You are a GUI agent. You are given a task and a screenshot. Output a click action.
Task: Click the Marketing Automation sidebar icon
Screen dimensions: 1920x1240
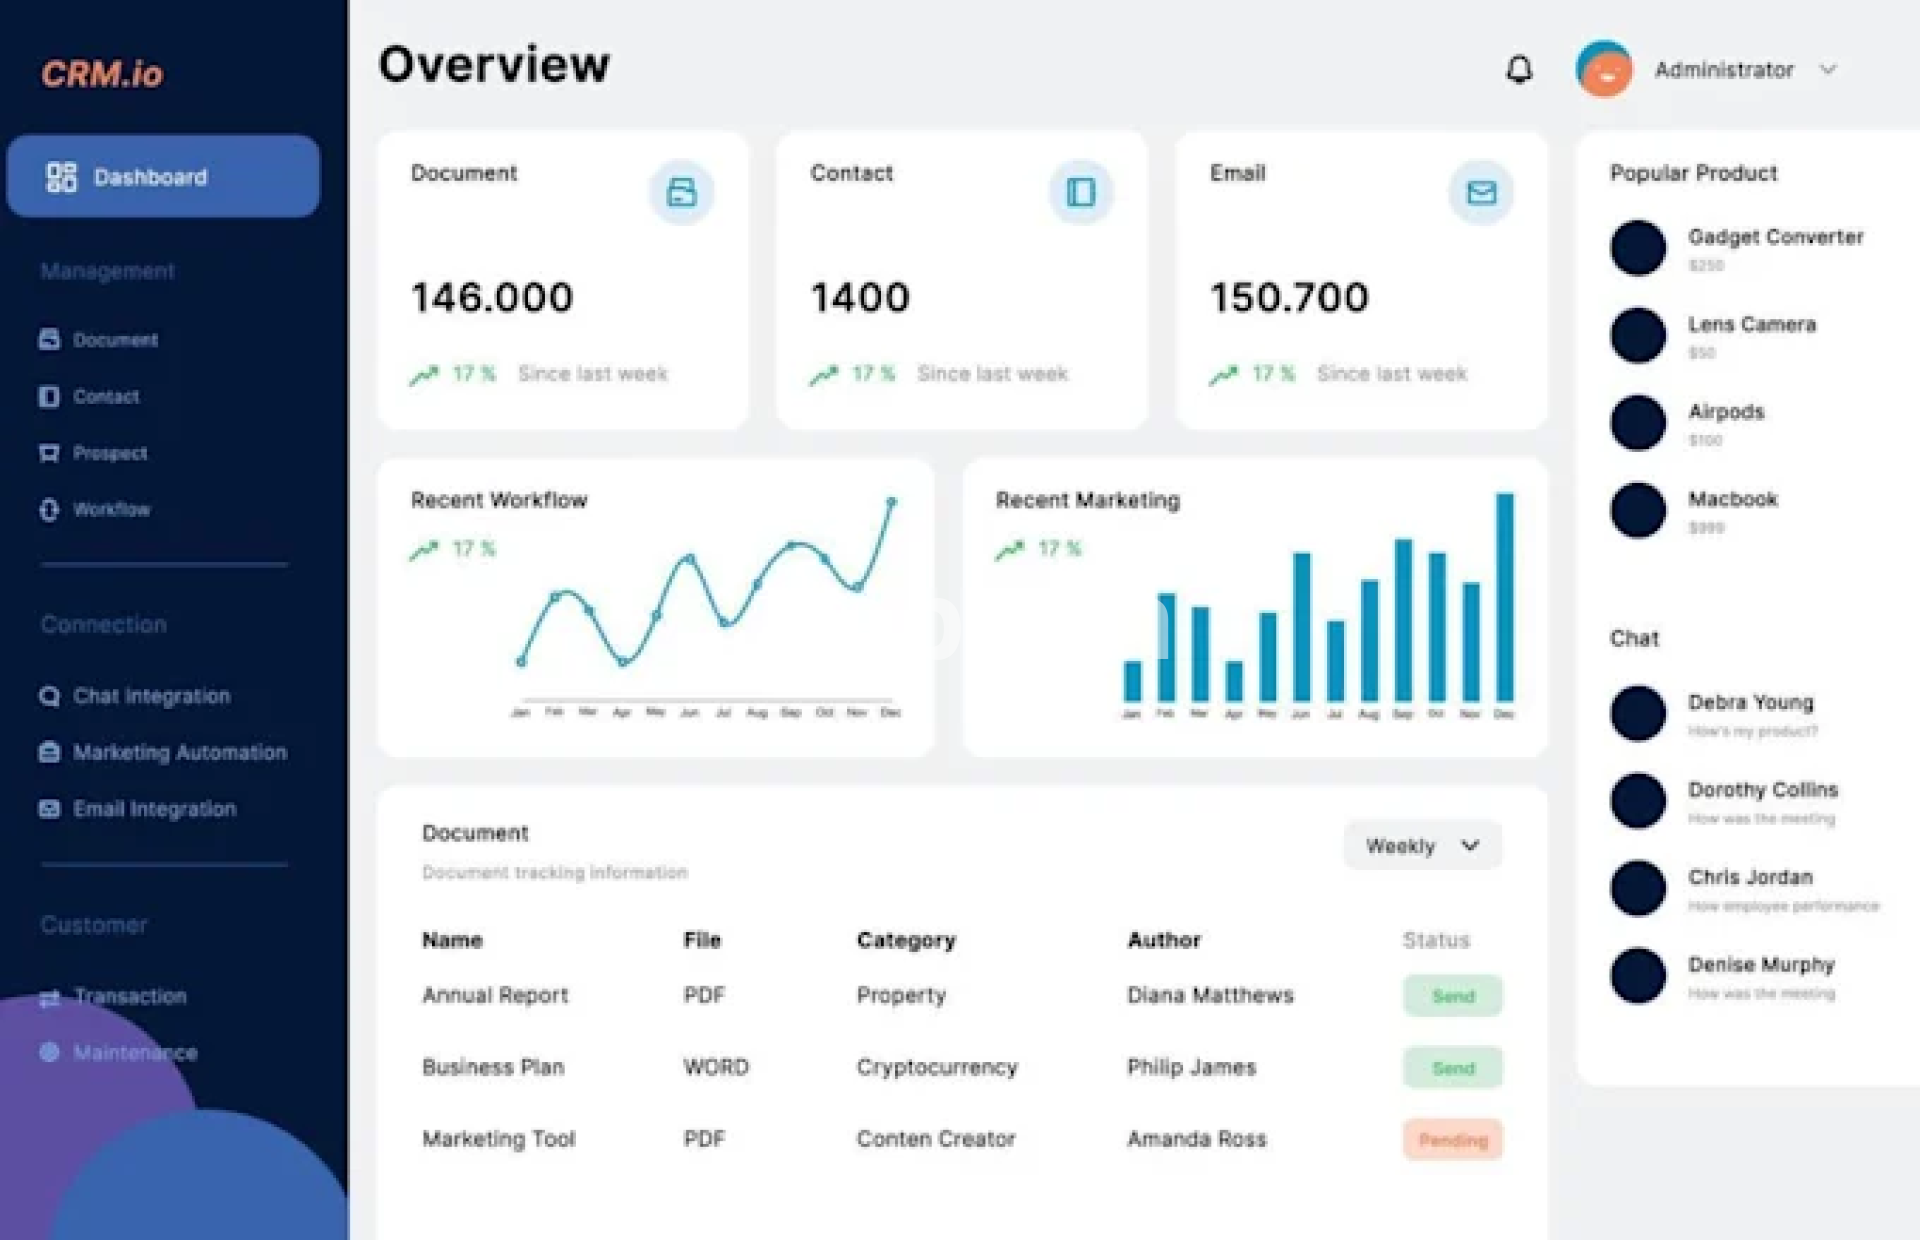[49, 752]
